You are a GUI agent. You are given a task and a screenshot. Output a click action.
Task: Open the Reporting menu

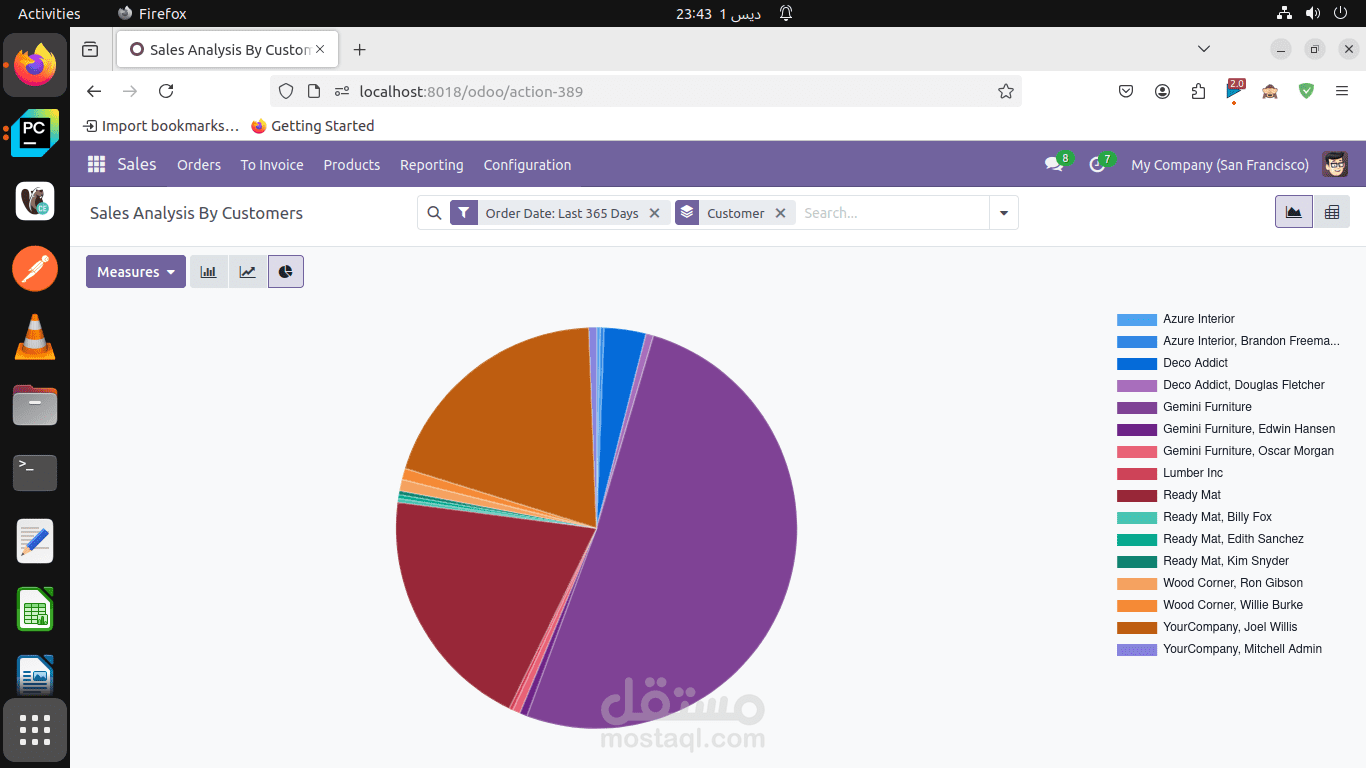tap(431, 165)
